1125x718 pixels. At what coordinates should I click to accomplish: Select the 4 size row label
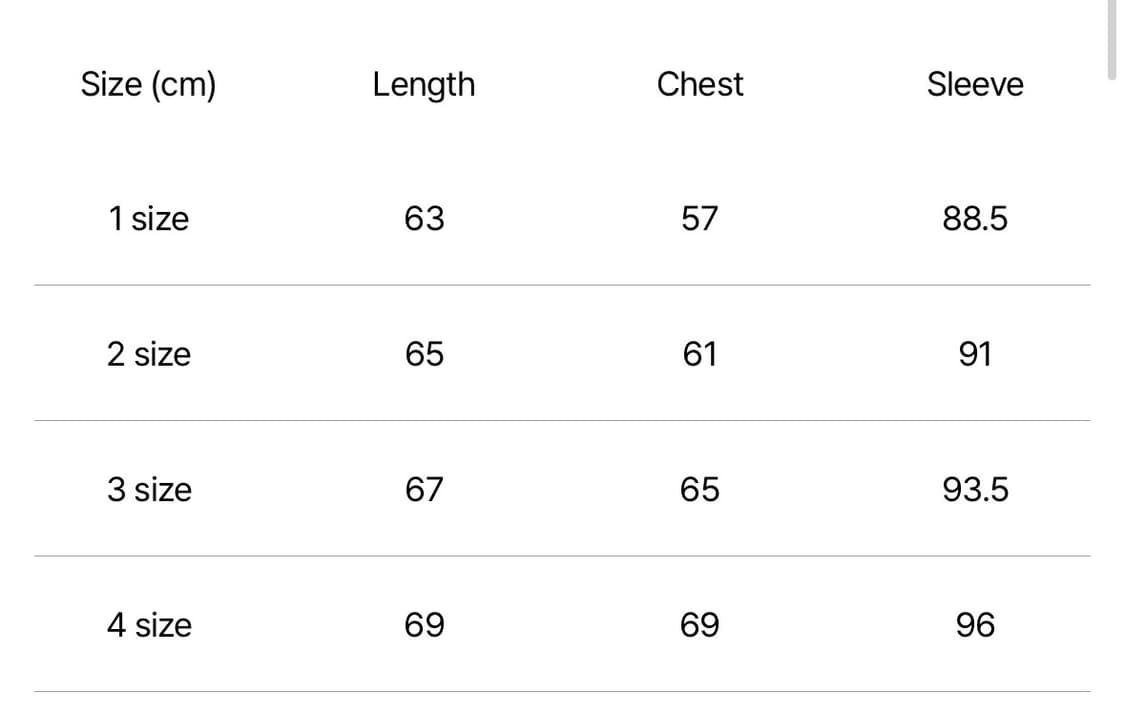(148, 625)
